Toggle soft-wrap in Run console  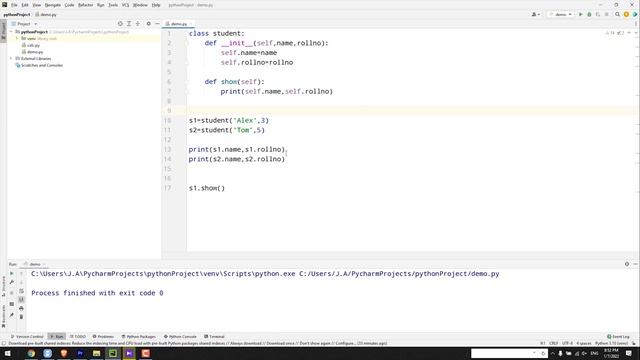(21, 291)
